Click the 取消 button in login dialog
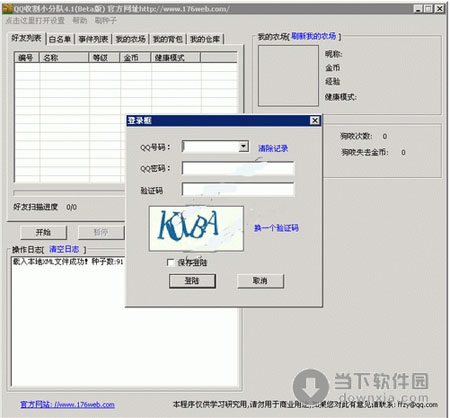This screenshot has height=418, width=450. 260,281
